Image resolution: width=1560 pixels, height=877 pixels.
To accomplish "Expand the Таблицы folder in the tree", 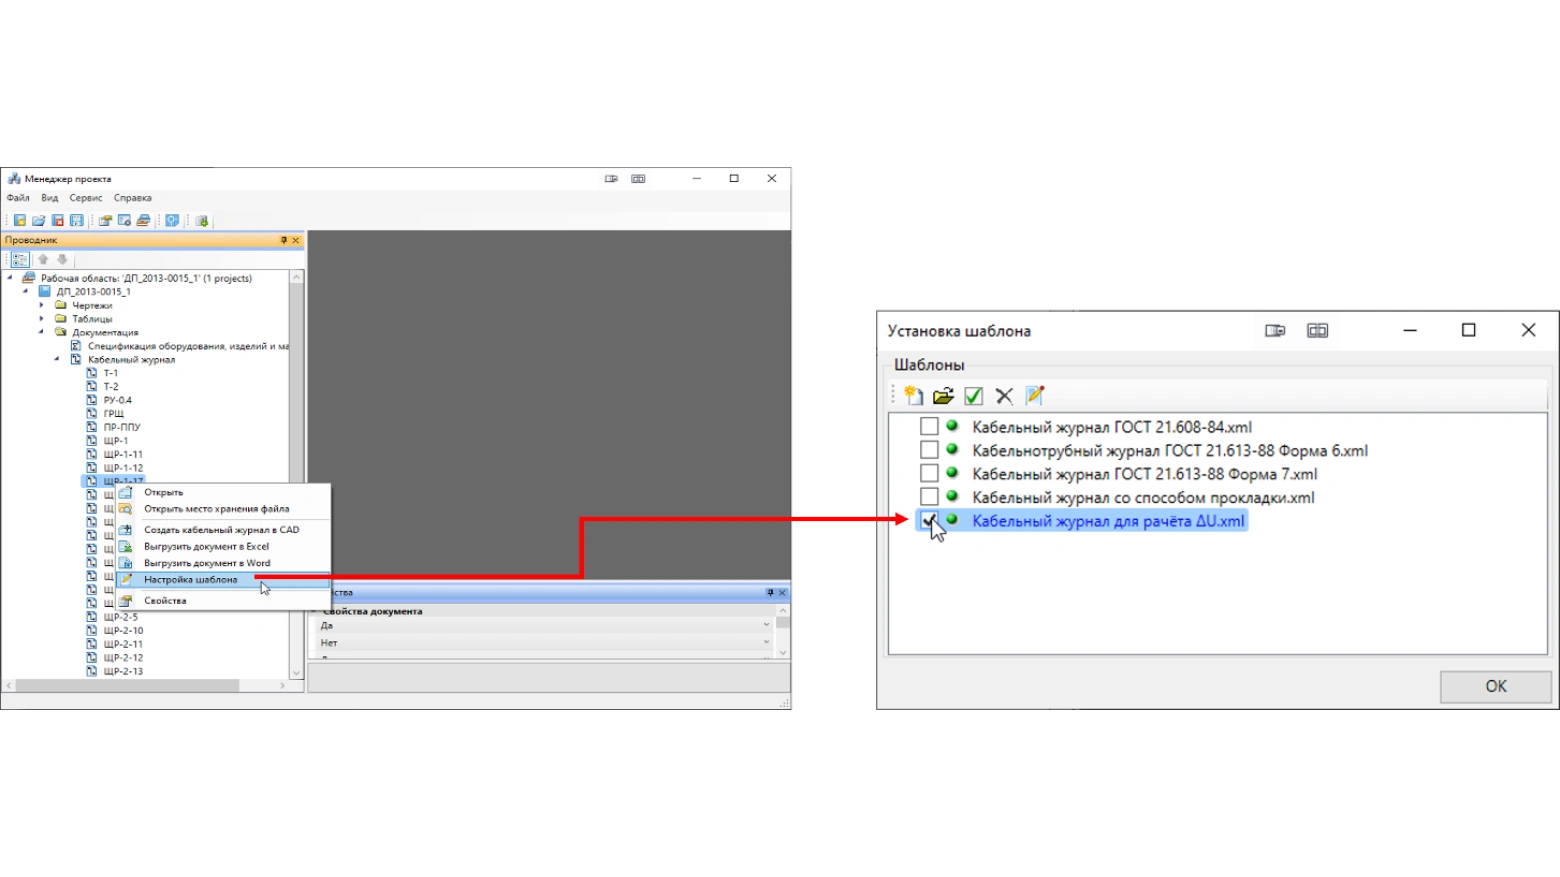I will (x=42, y=319).
